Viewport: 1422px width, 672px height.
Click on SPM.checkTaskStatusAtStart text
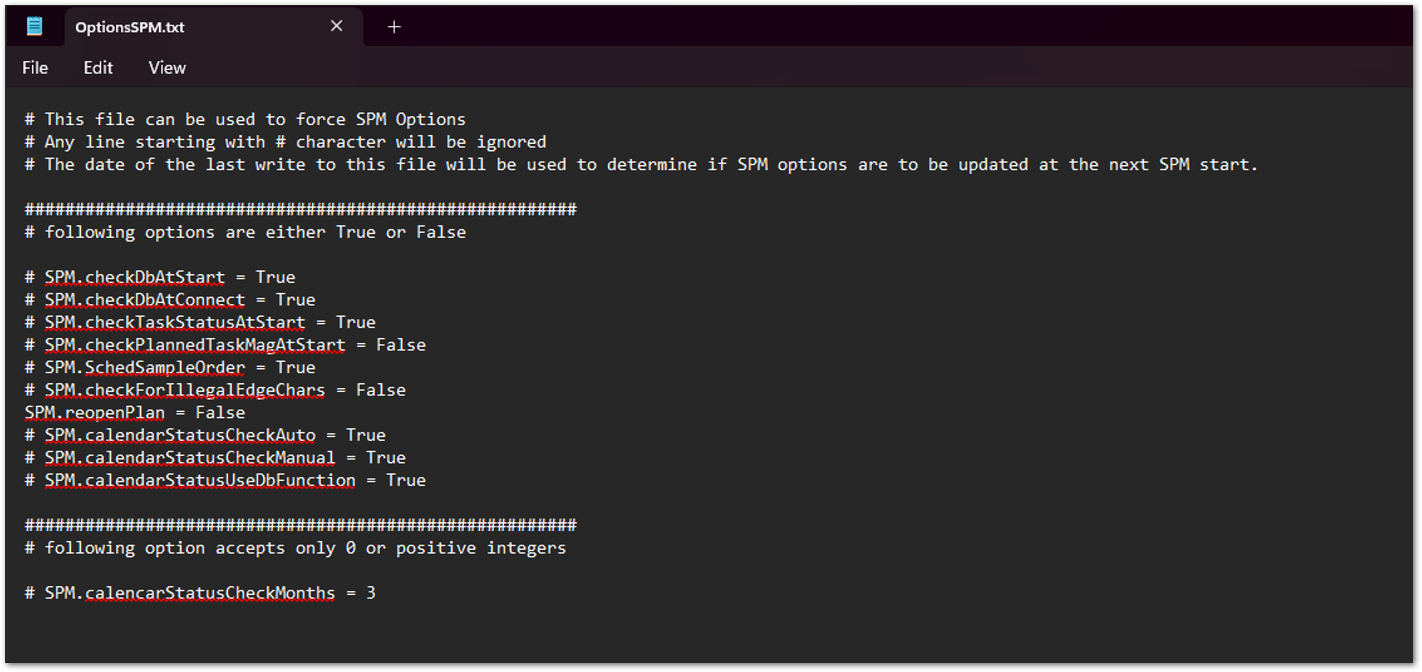click(174, 322)
